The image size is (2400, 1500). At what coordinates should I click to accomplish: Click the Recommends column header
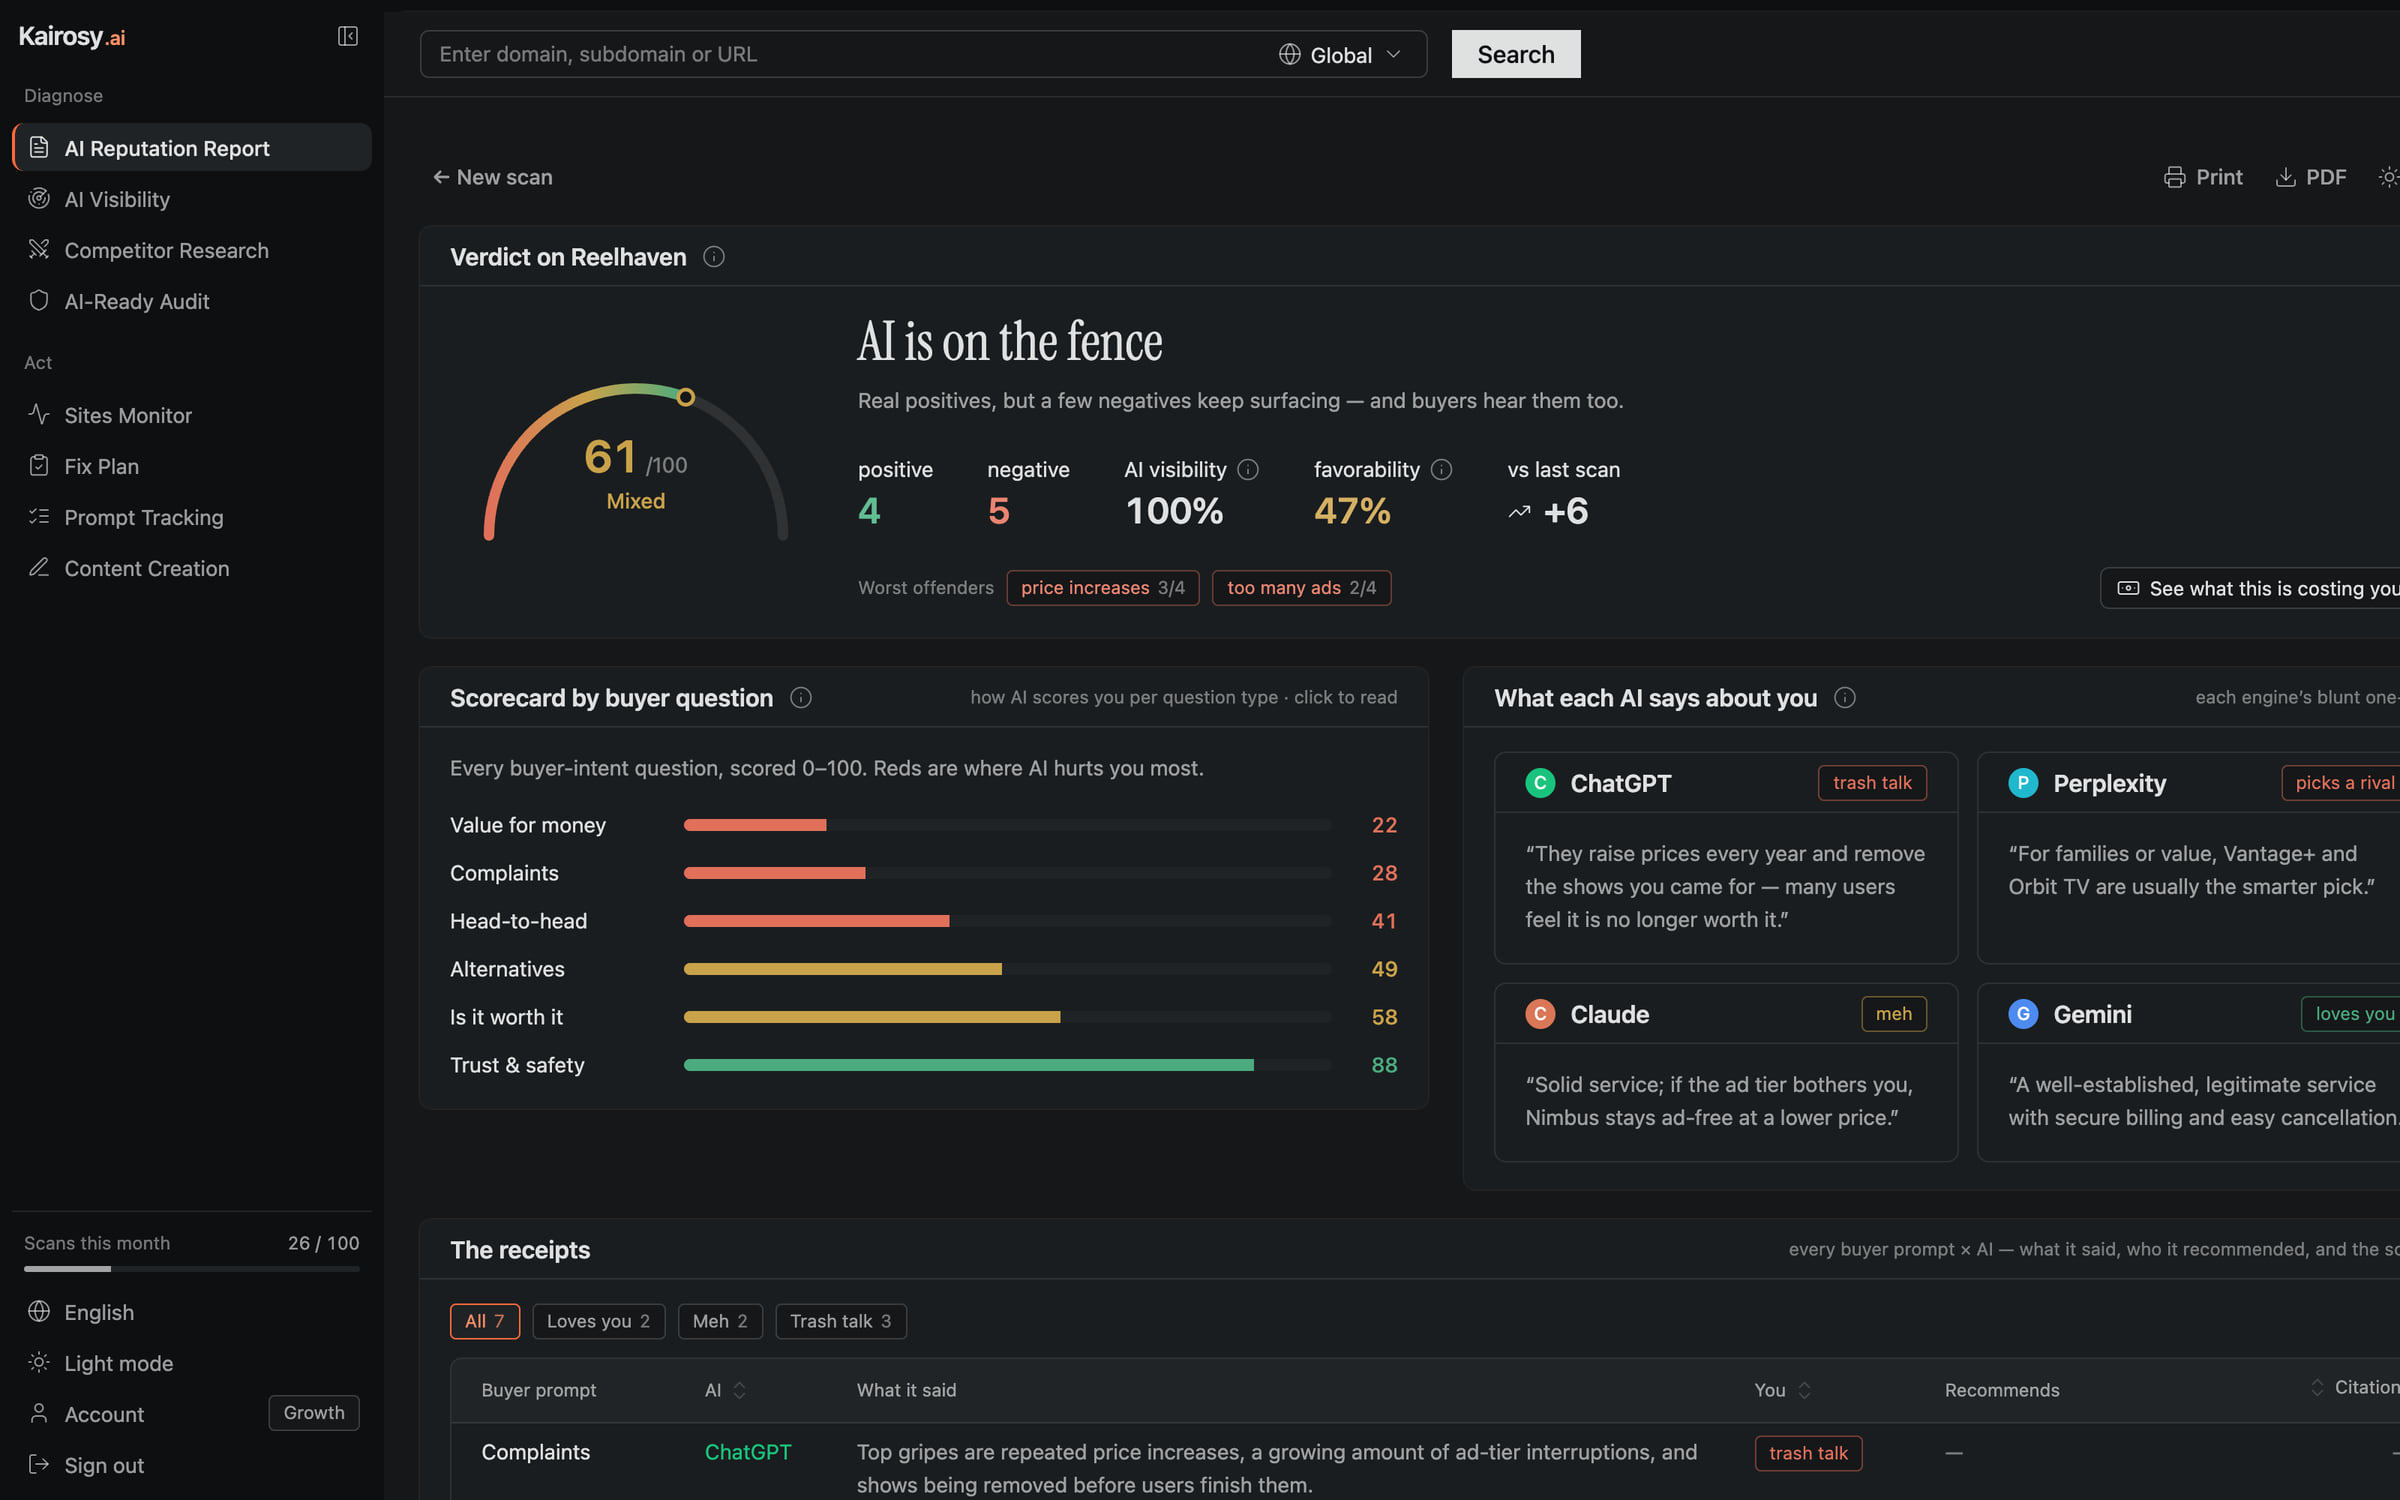coord(2002,1390)
